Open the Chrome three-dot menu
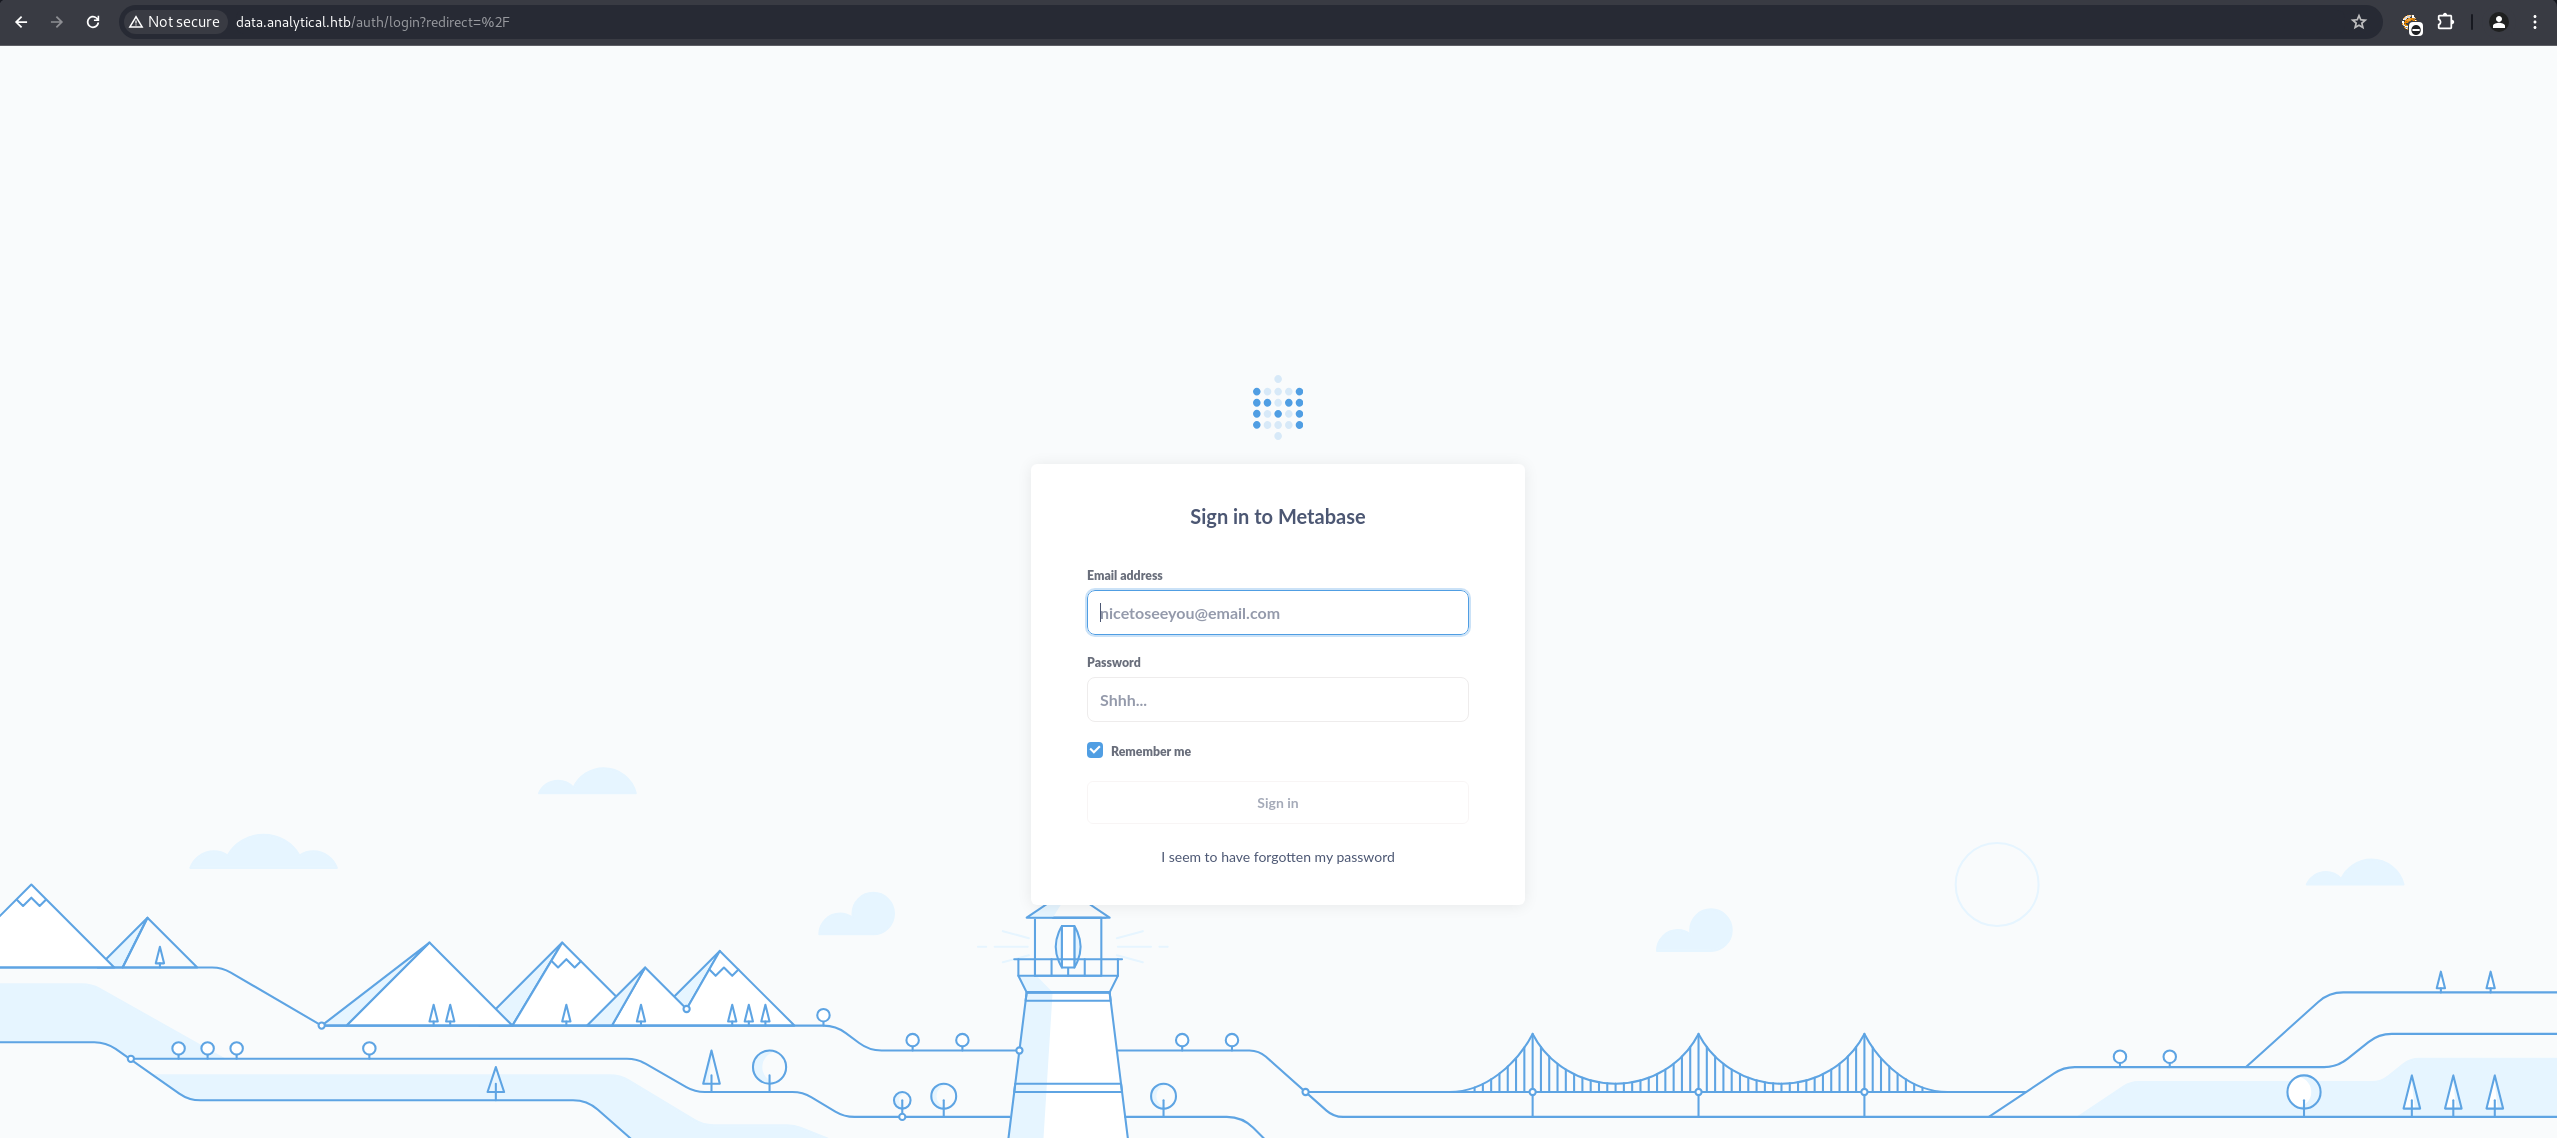2557x1138 pixels. pos(2534,22)
